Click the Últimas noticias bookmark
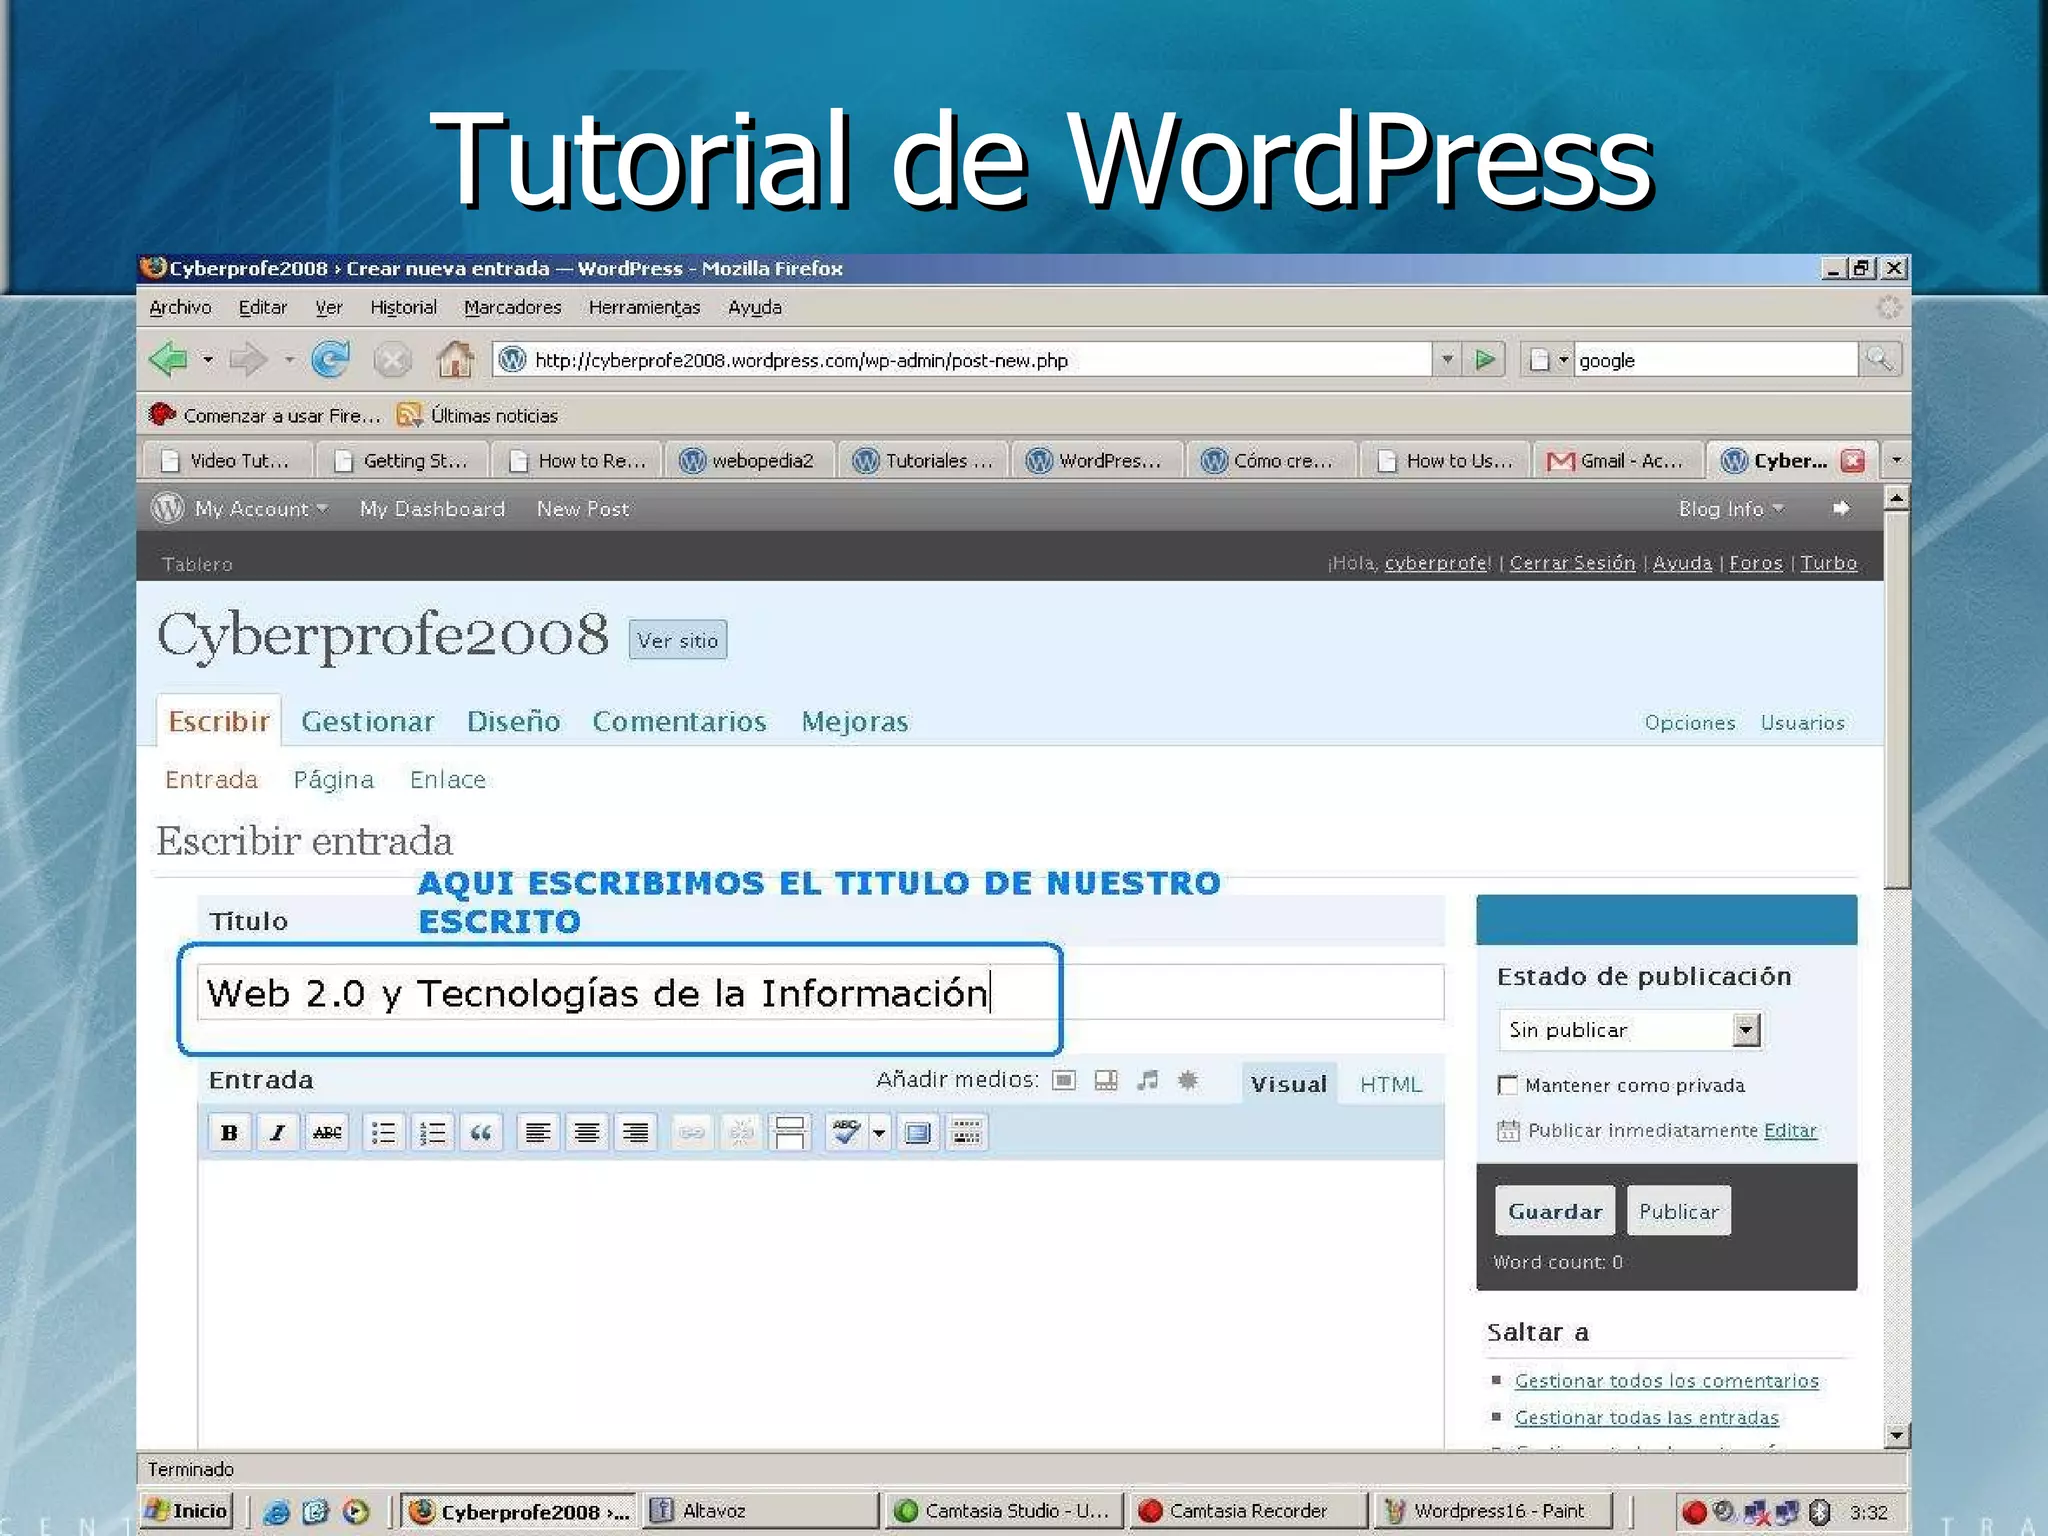Screen dimensions: 2048x1536 (478, 415)
